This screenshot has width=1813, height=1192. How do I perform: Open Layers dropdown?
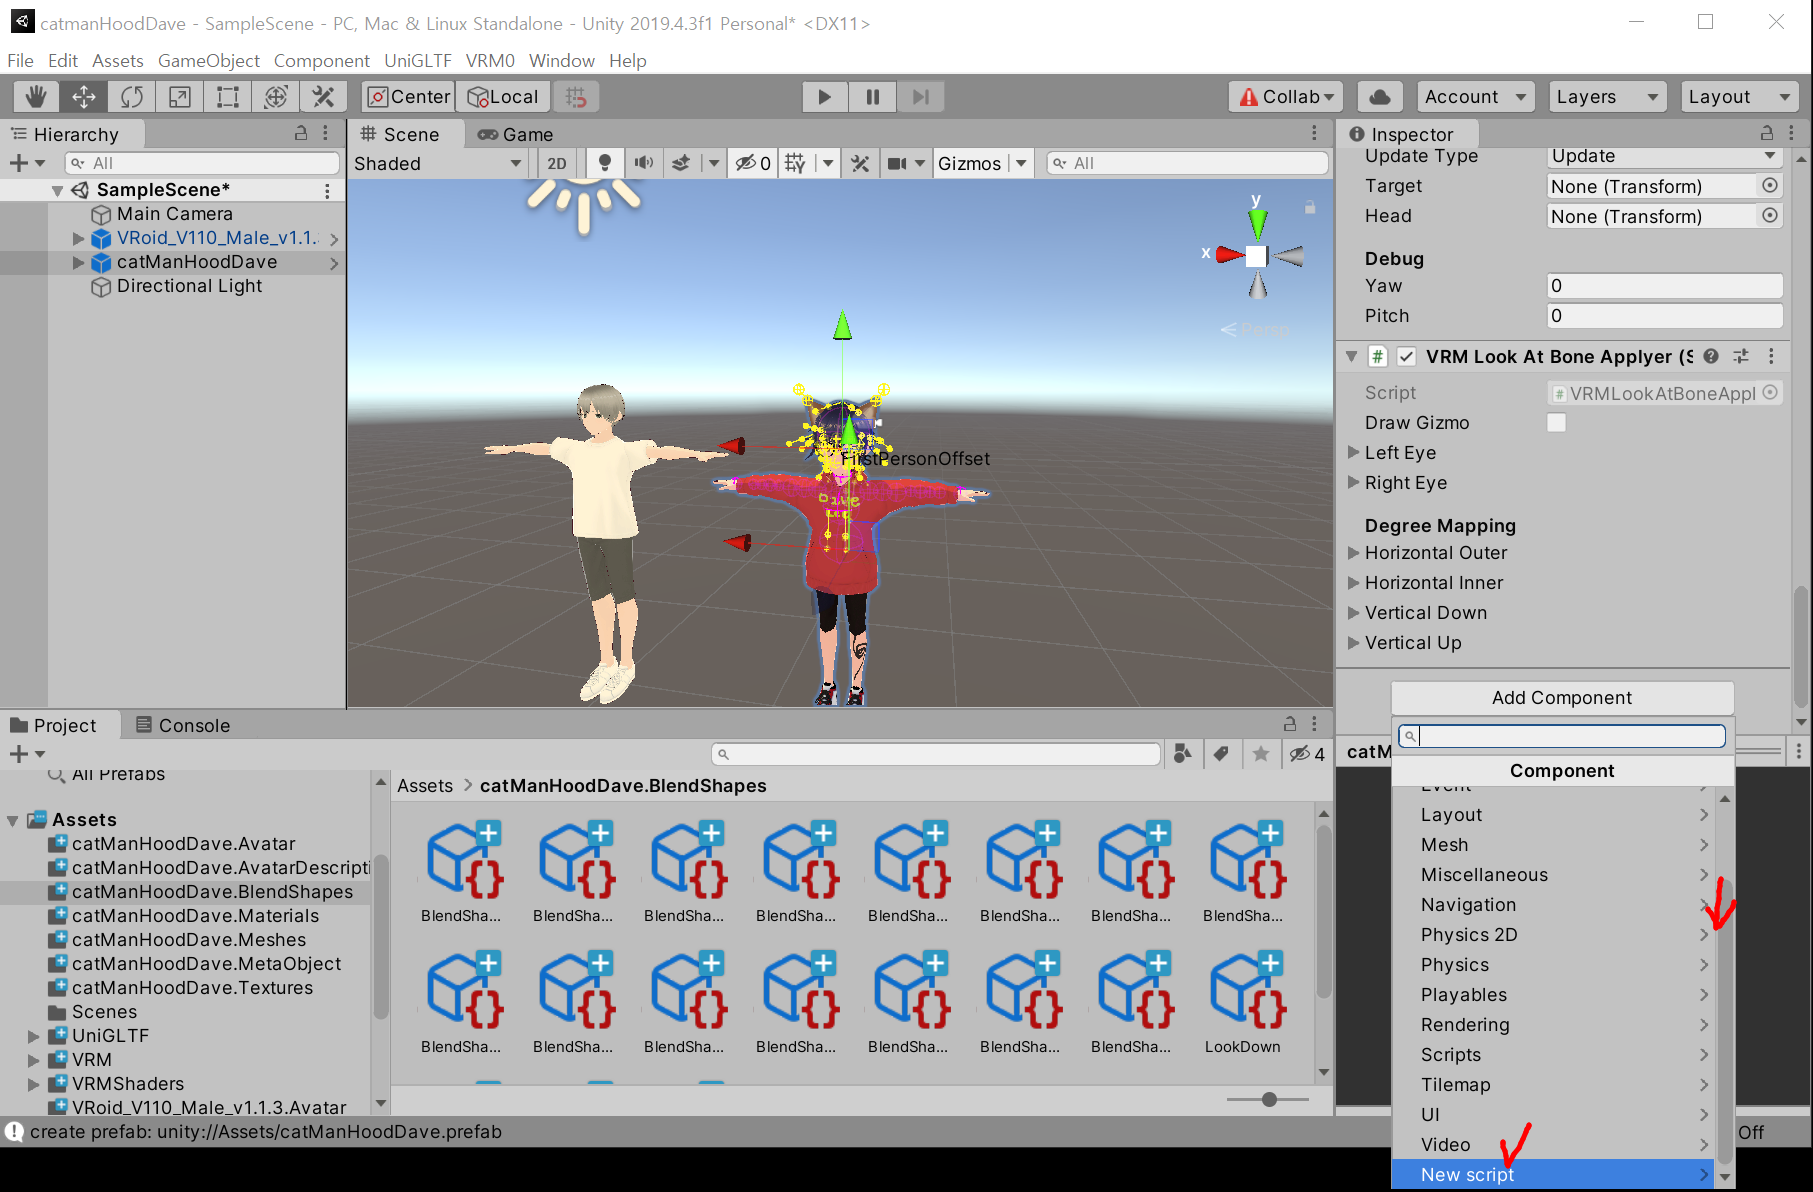tap(1607, 97)
